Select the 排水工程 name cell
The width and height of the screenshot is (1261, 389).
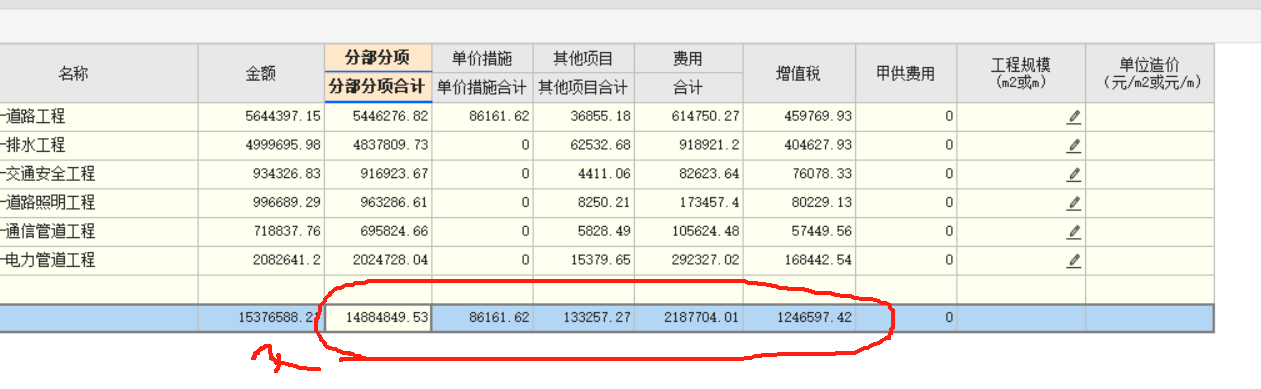pos(99,146)
